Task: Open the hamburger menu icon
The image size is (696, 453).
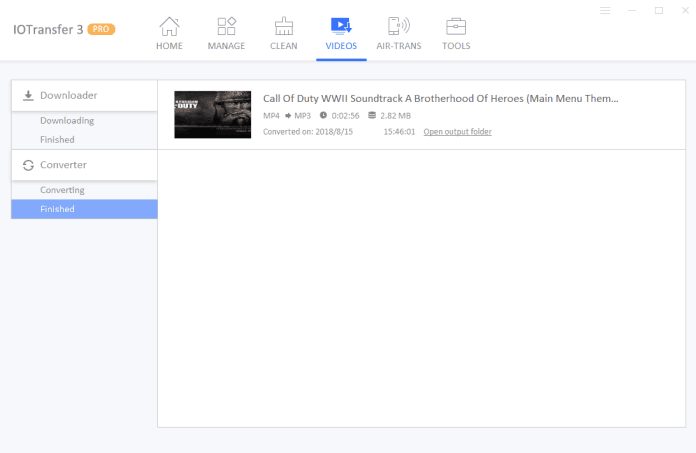Action: click(605, 10)
